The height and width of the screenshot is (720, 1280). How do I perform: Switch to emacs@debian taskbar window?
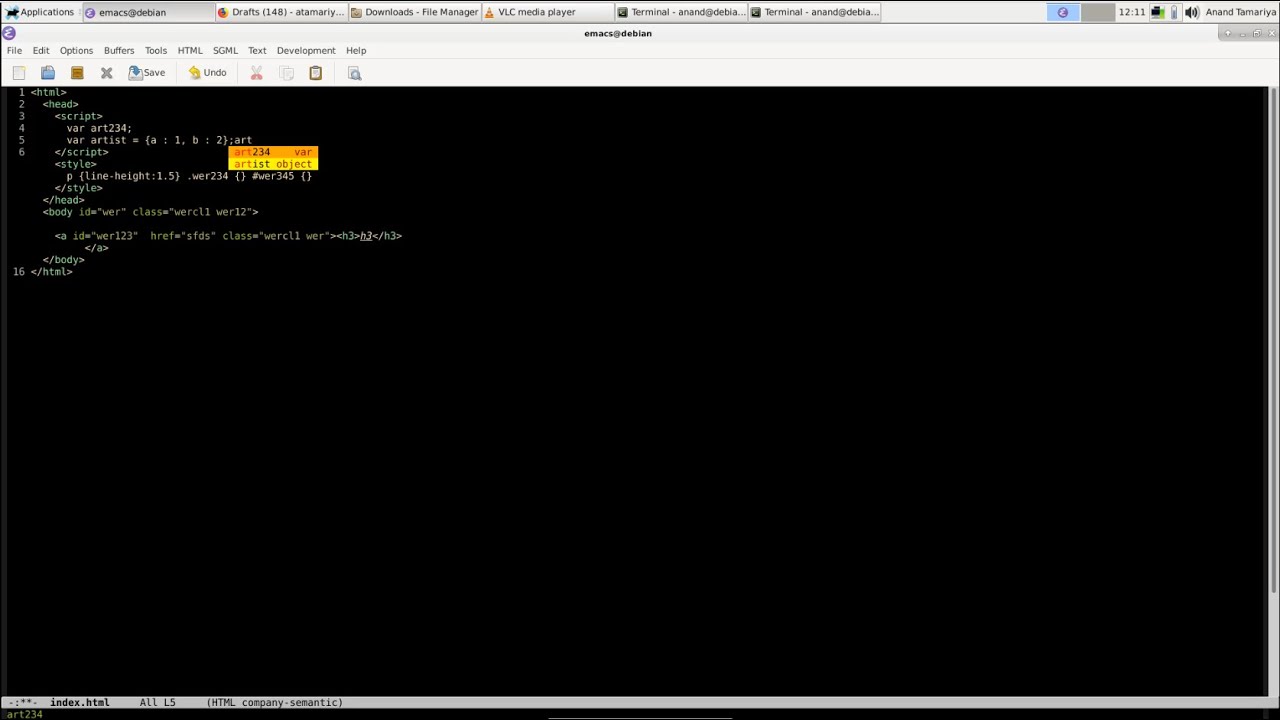[x=147, y=12]
